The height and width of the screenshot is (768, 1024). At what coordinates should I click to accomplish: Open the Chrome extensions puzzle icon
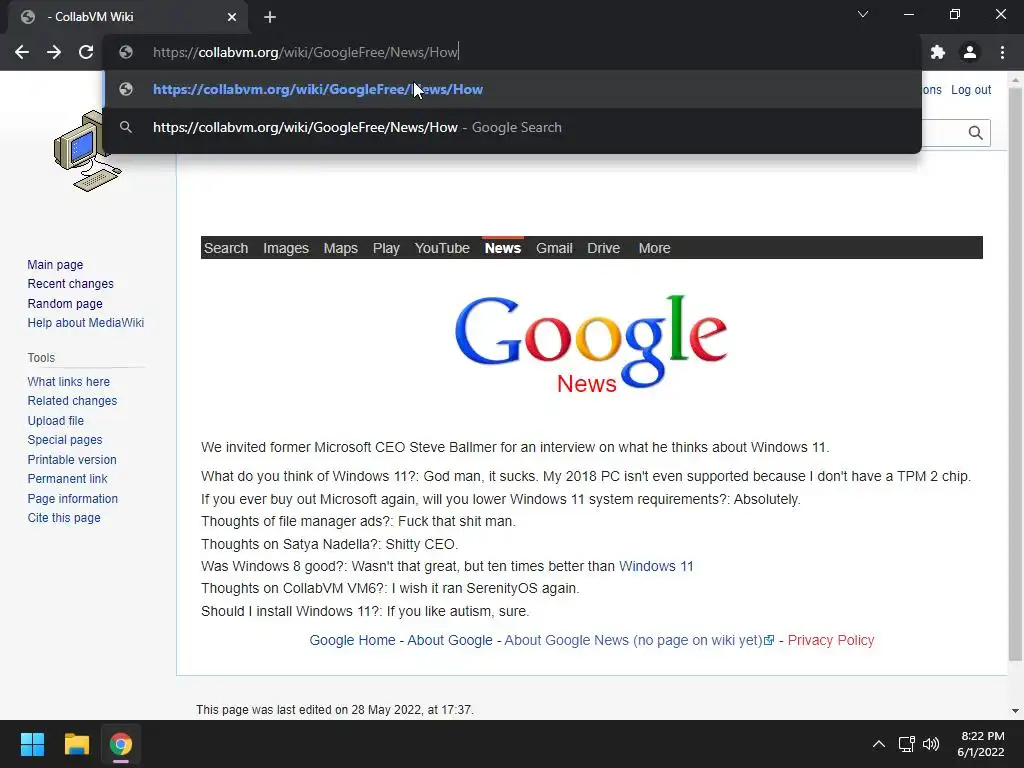pyautogui.click(x=938, y=52)
